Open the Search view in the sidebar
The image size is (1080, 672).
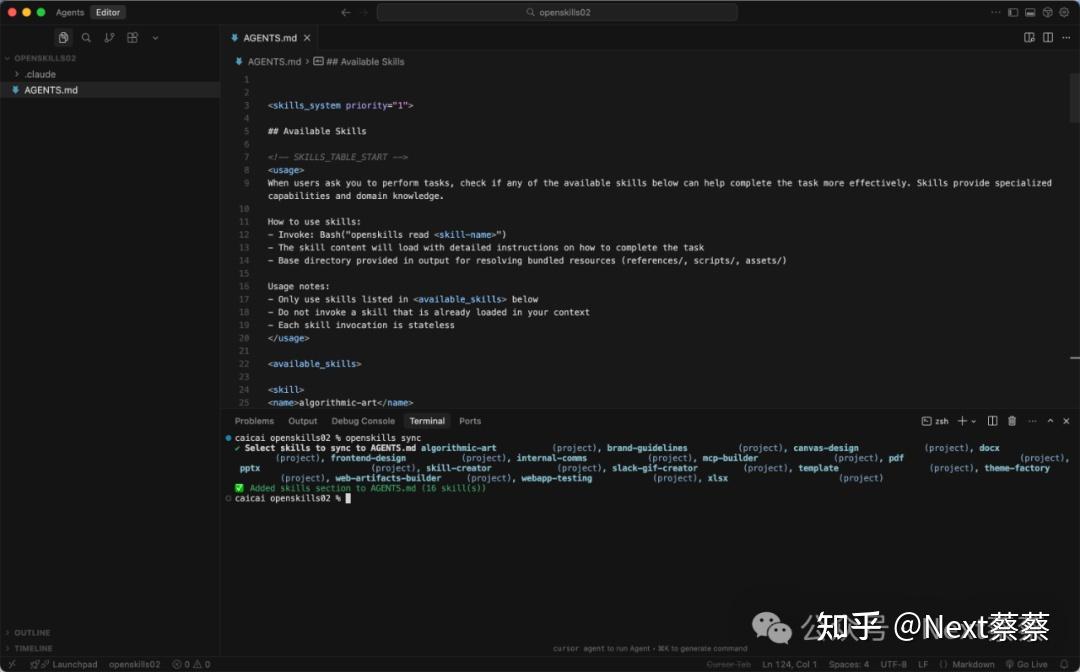(86, 37)
